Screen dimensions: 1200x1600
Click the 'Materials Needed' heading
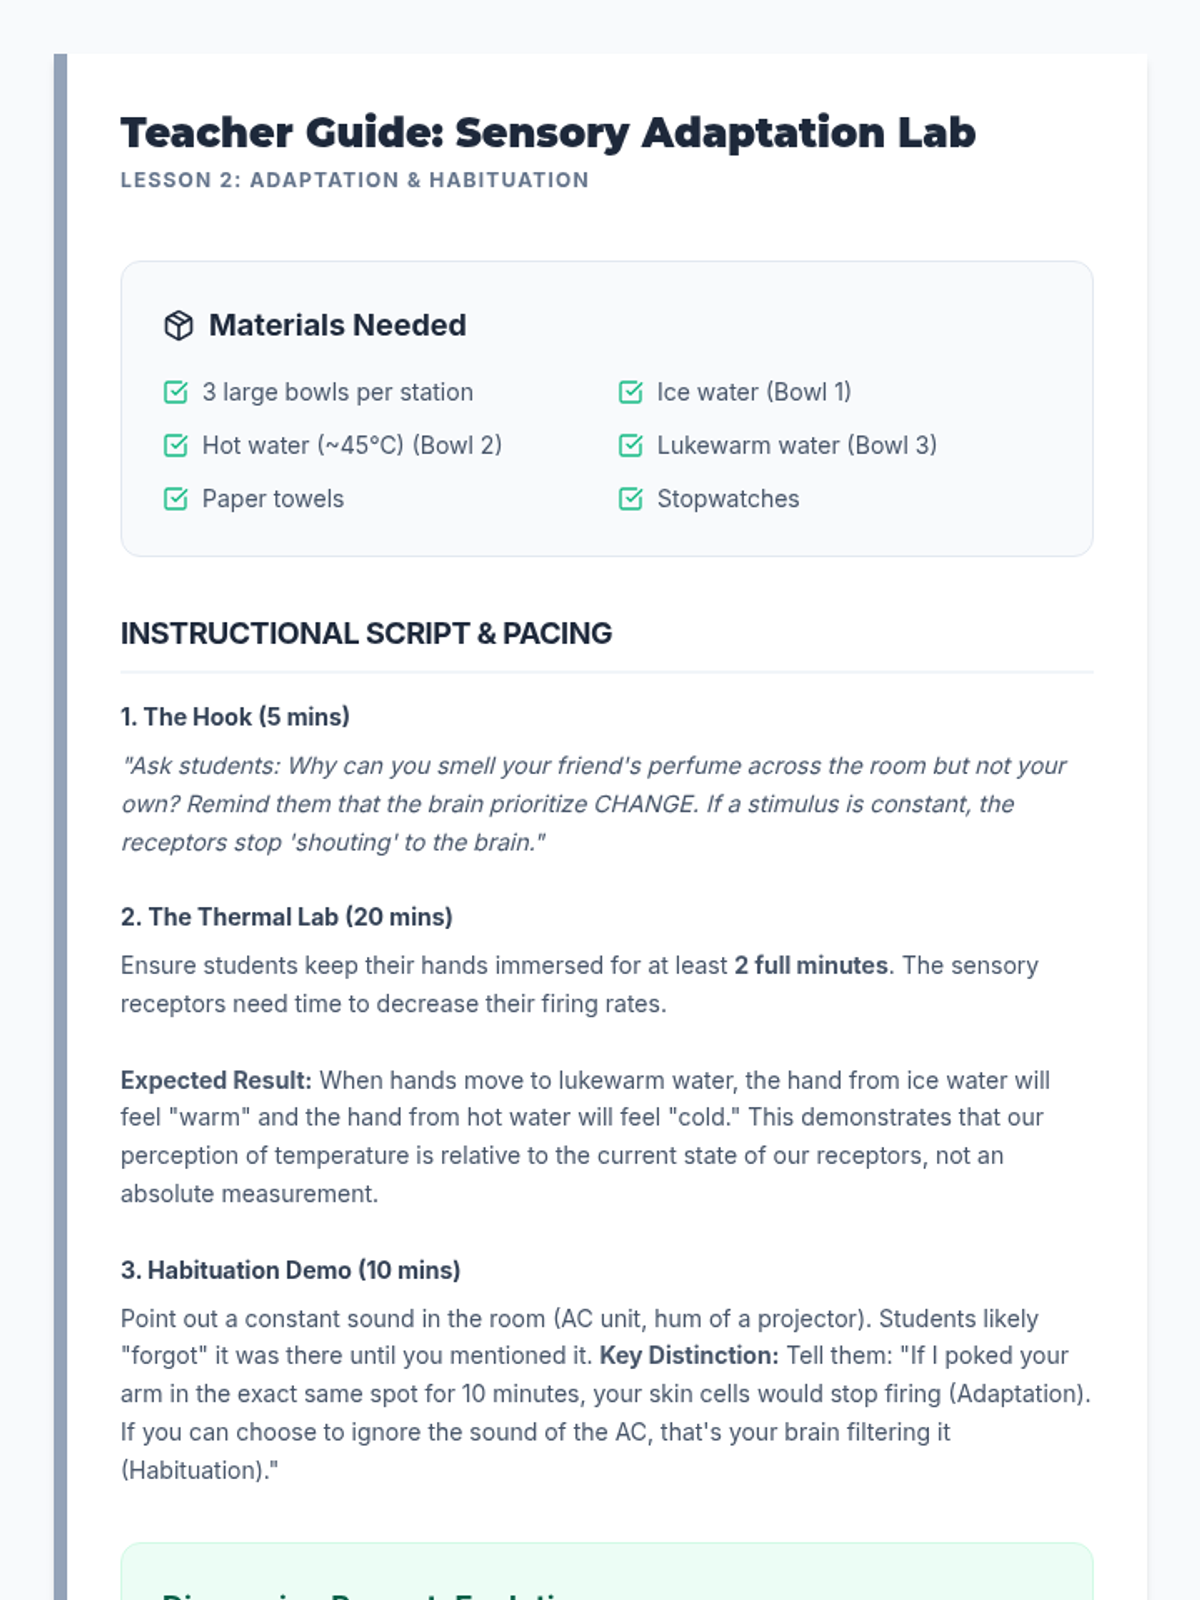[x=337, y=325]
